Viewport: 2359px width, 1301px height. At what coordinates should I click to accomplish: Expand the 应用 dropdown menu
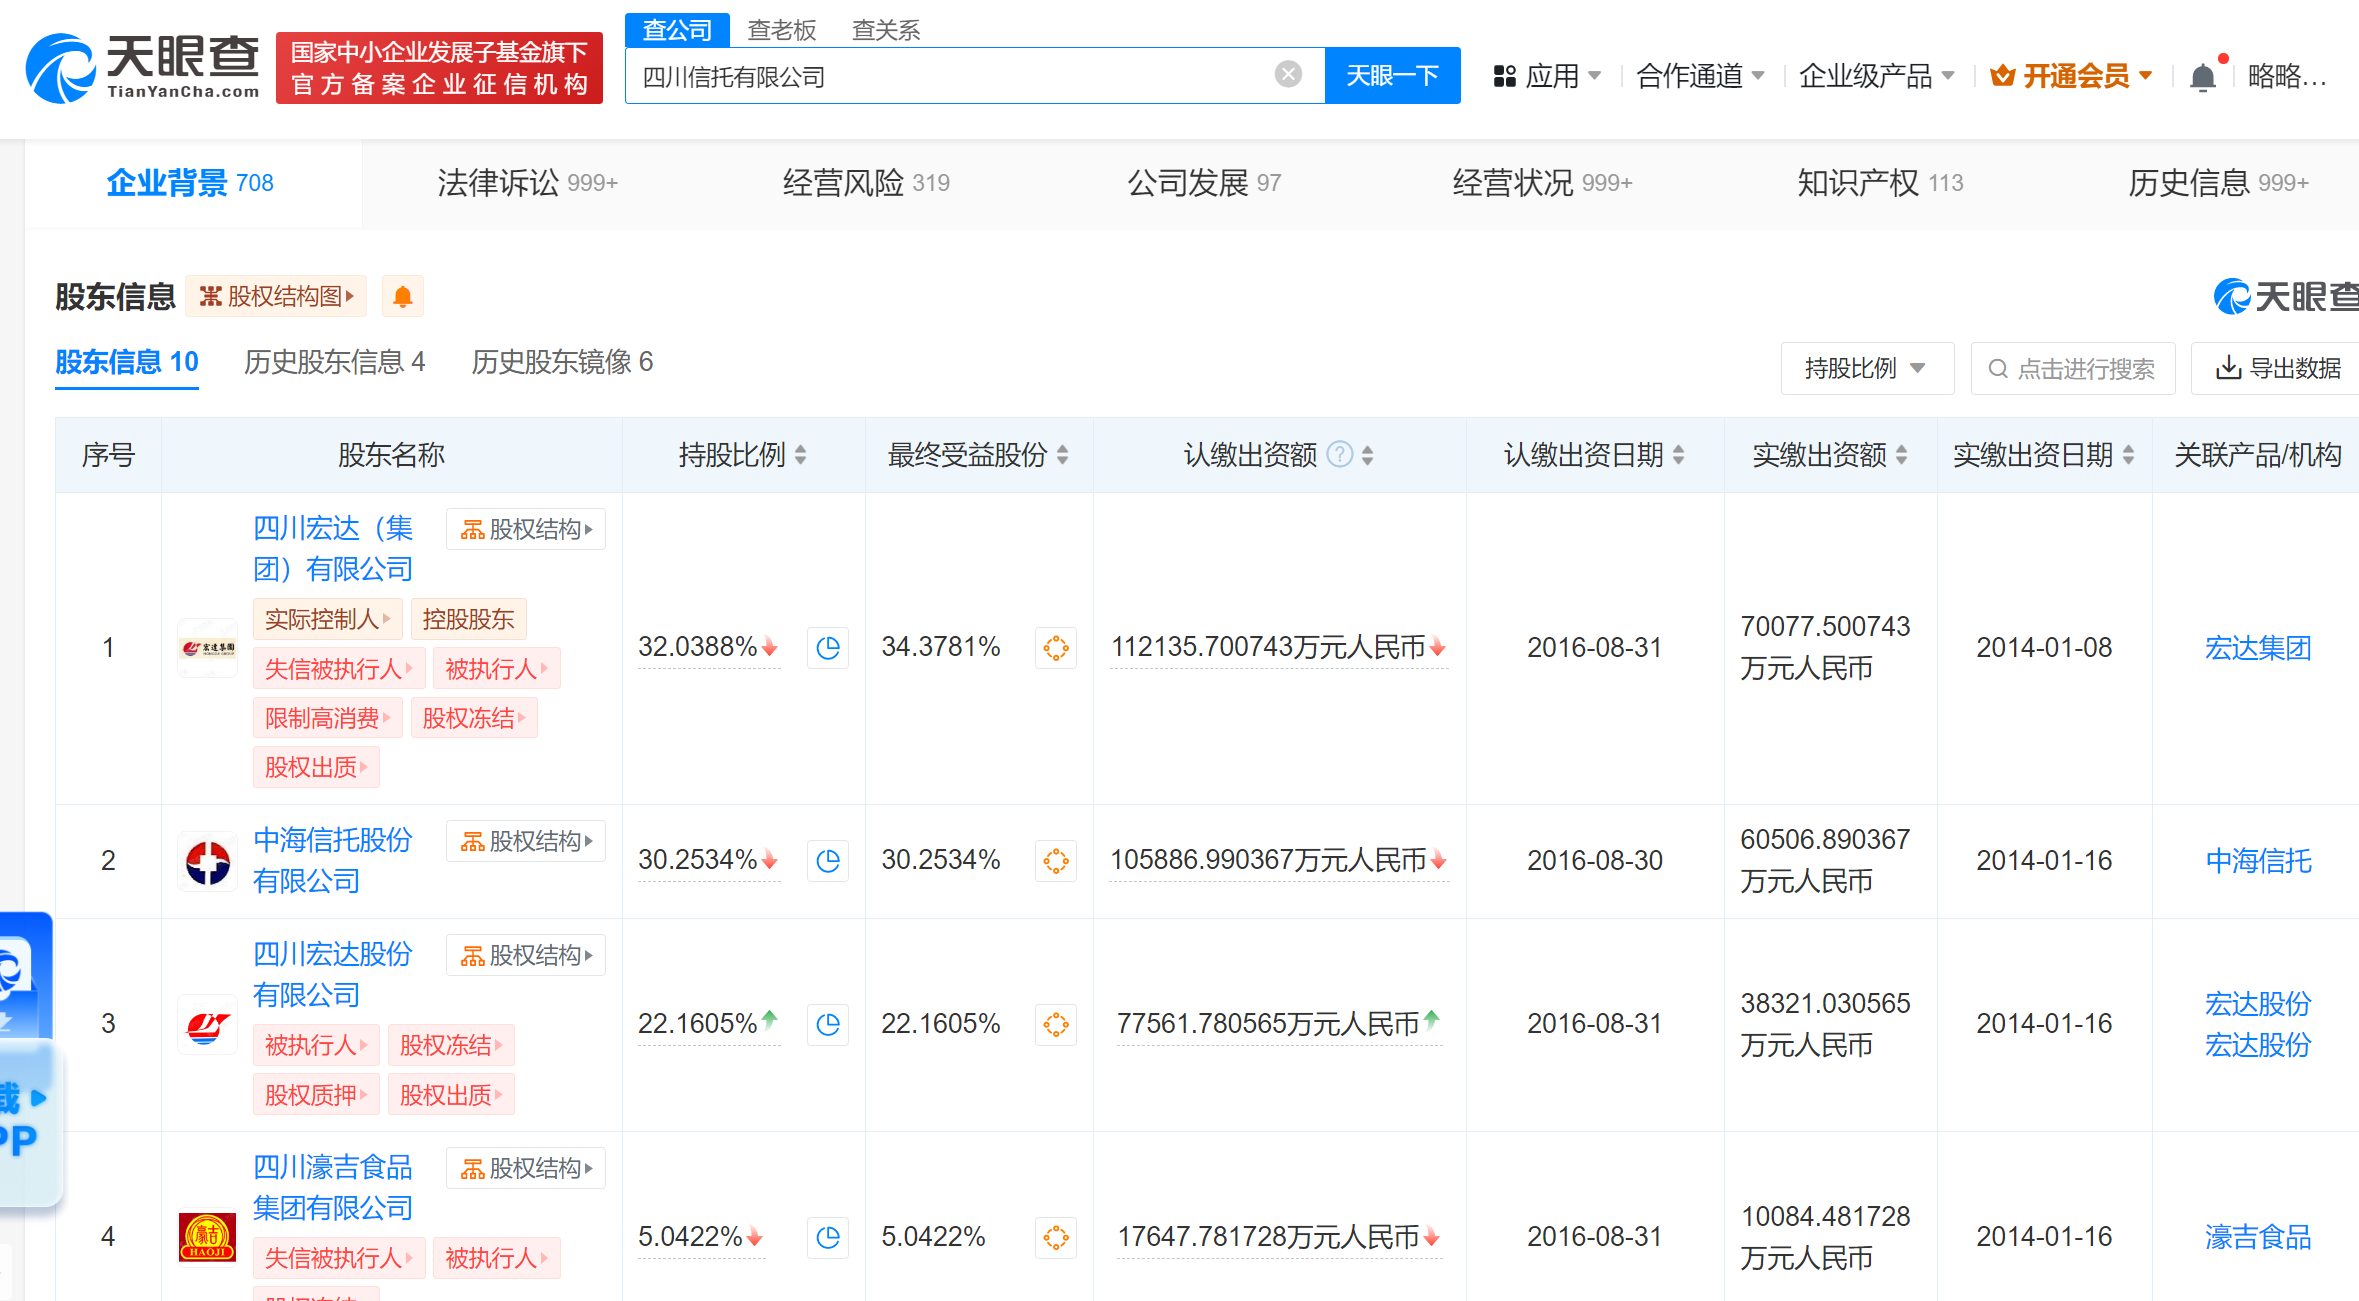(x=1547, y=76)
